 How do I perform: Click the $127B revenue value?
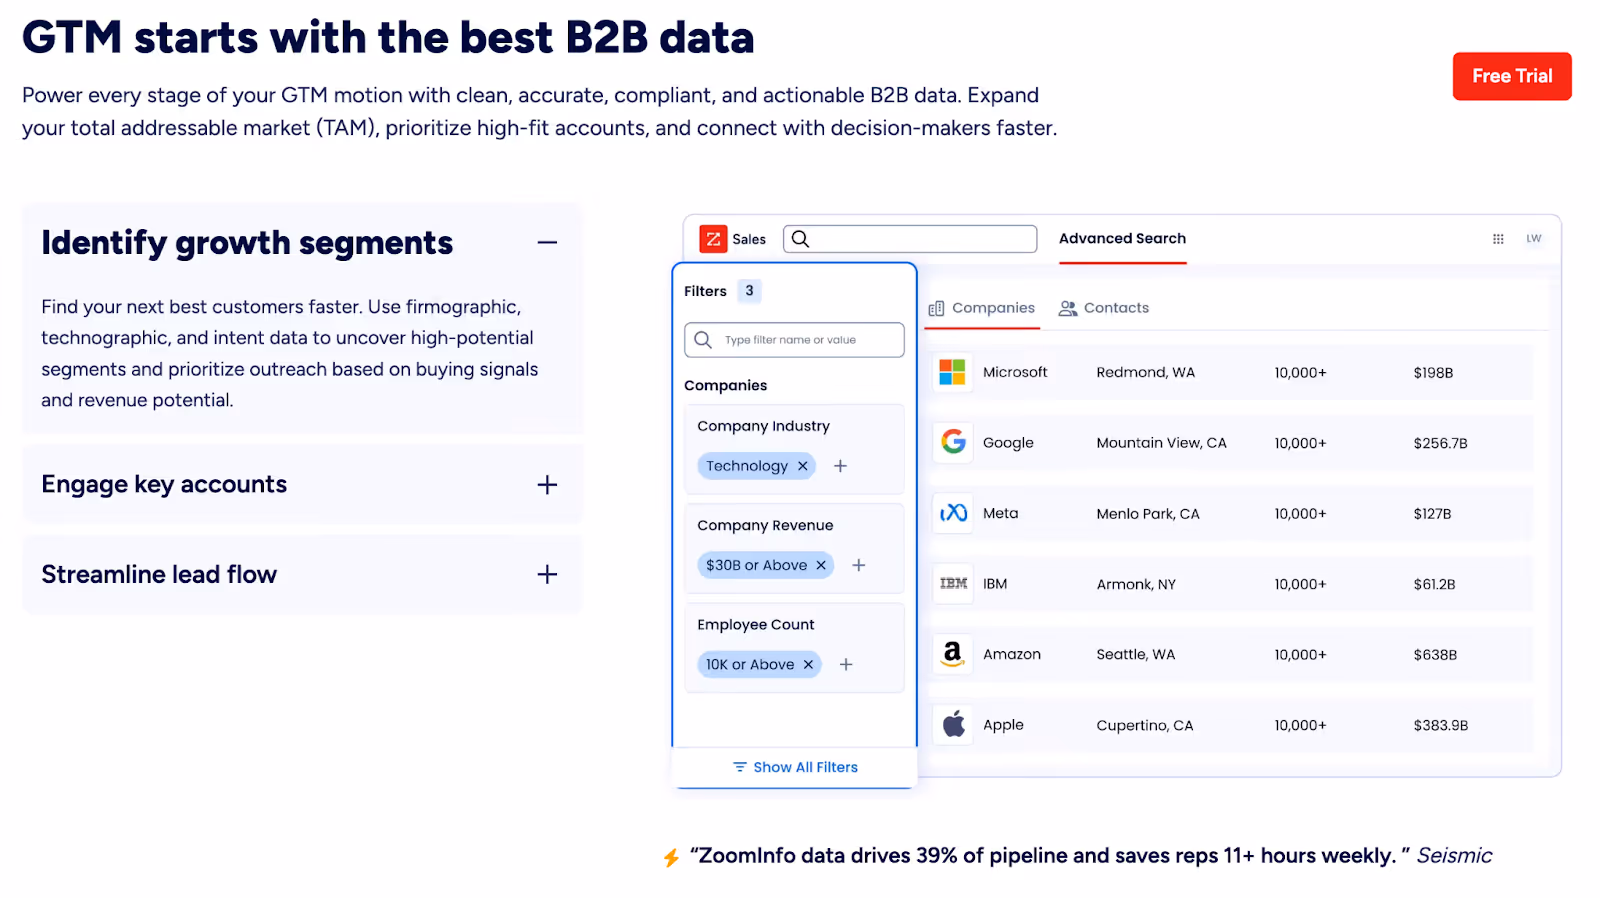pyautogui.click(x=1432, y=514)
